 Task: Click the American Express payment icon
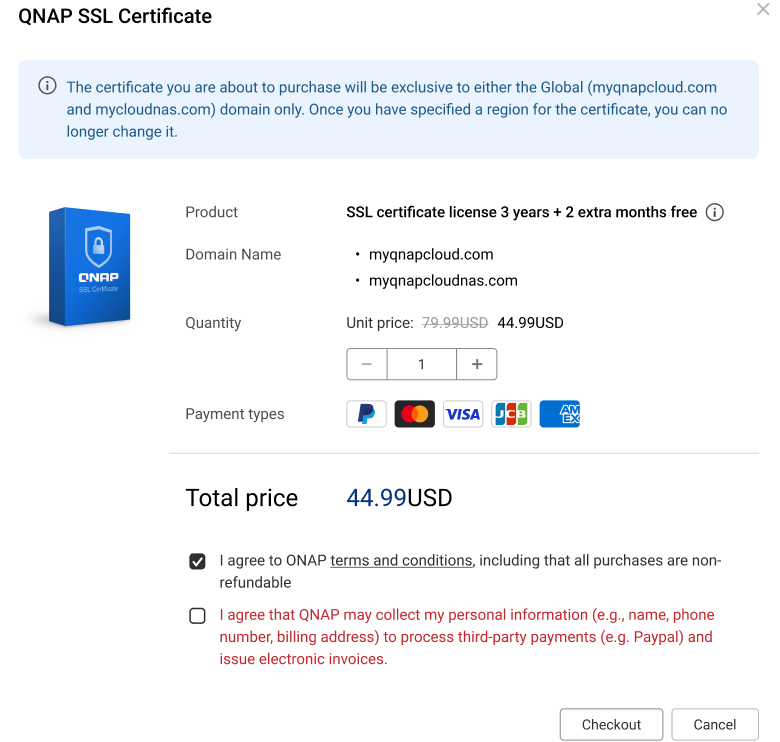tap(560, 414)
